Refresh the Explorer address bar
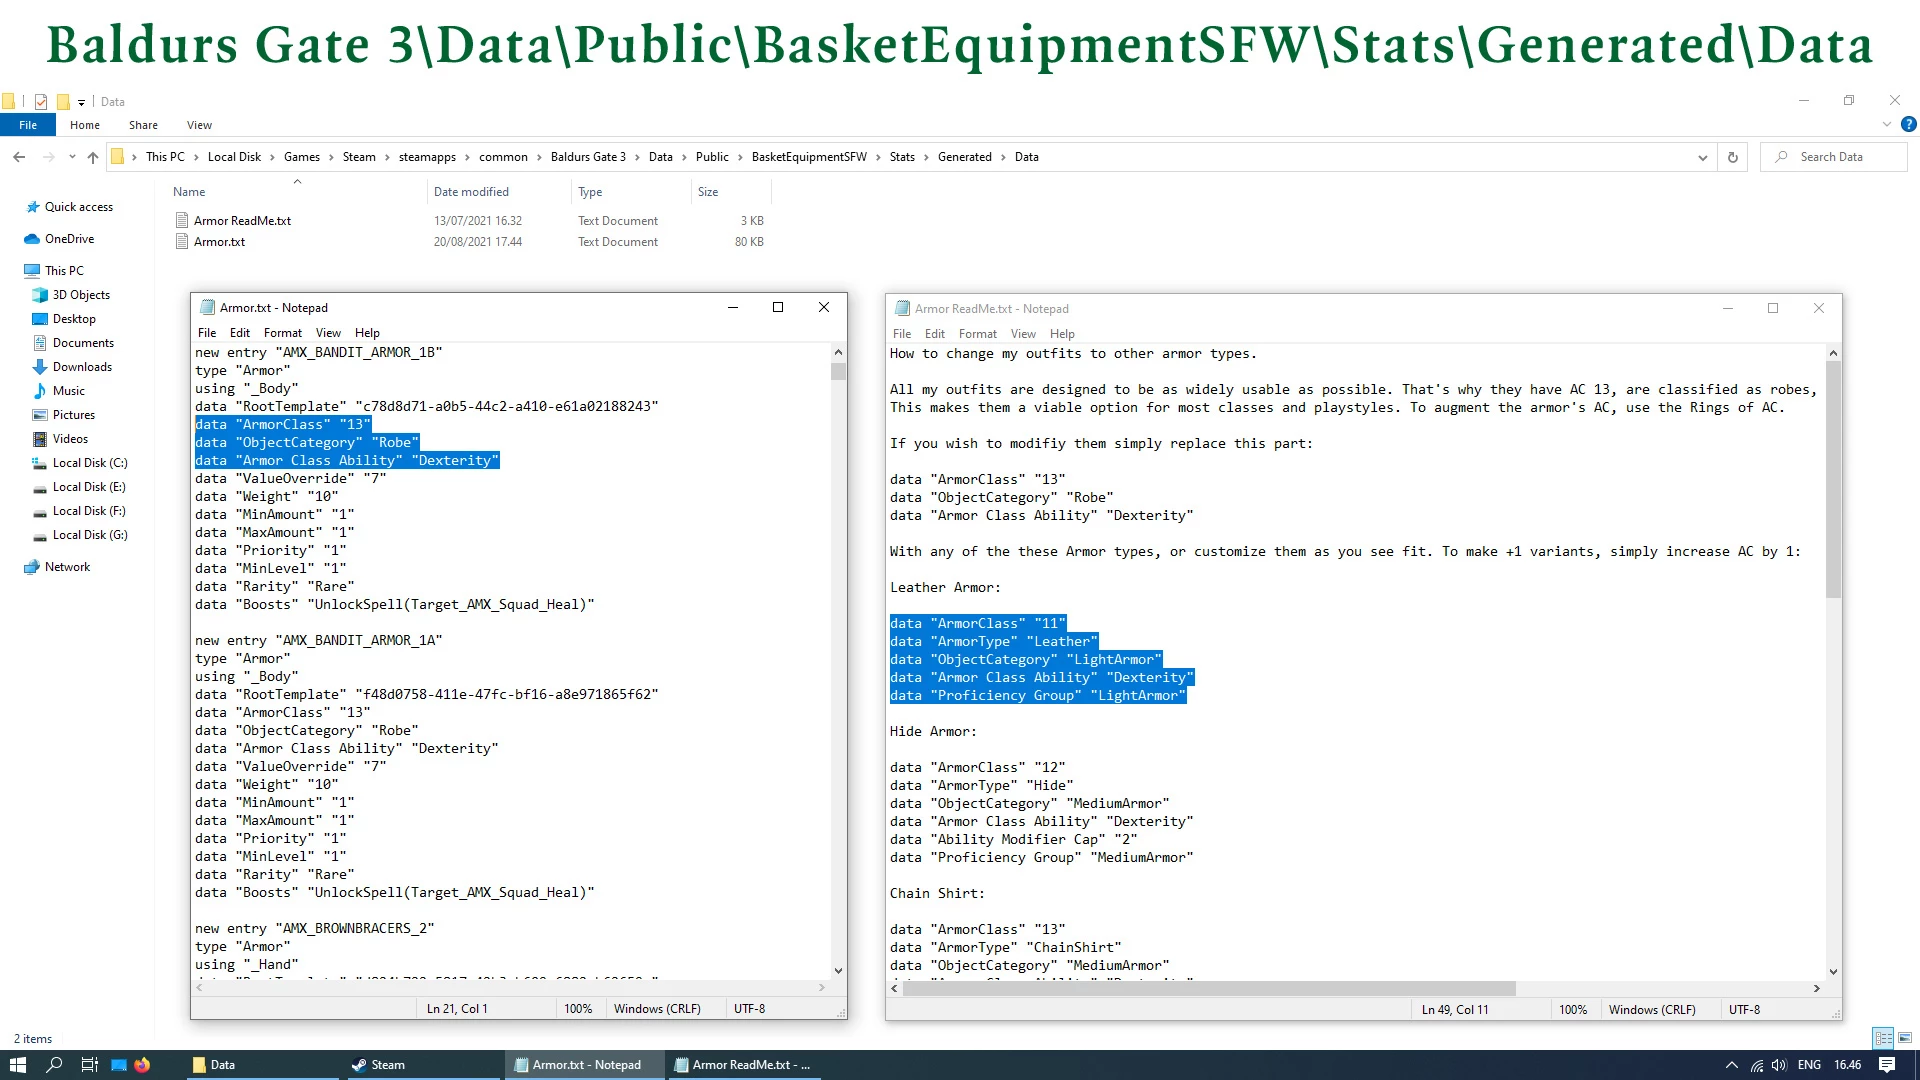This screenshot has width=1920, height=1080. point(1733,157)
